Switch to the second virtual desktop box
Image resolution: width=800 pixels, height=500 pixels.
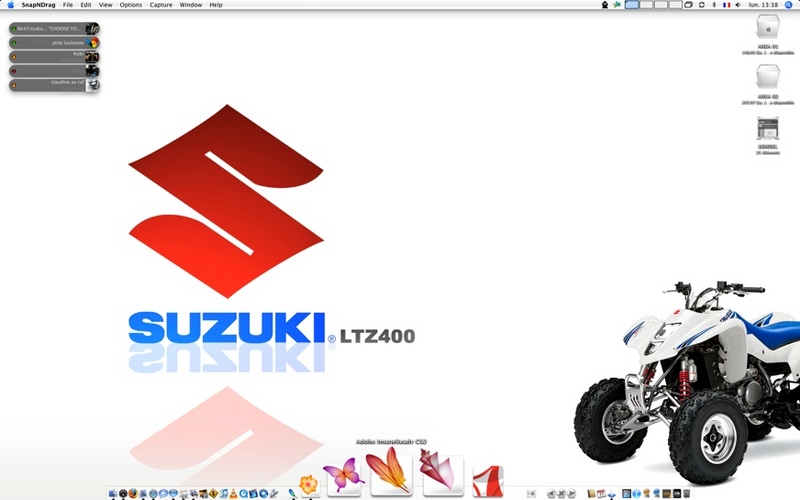[646, 5]
